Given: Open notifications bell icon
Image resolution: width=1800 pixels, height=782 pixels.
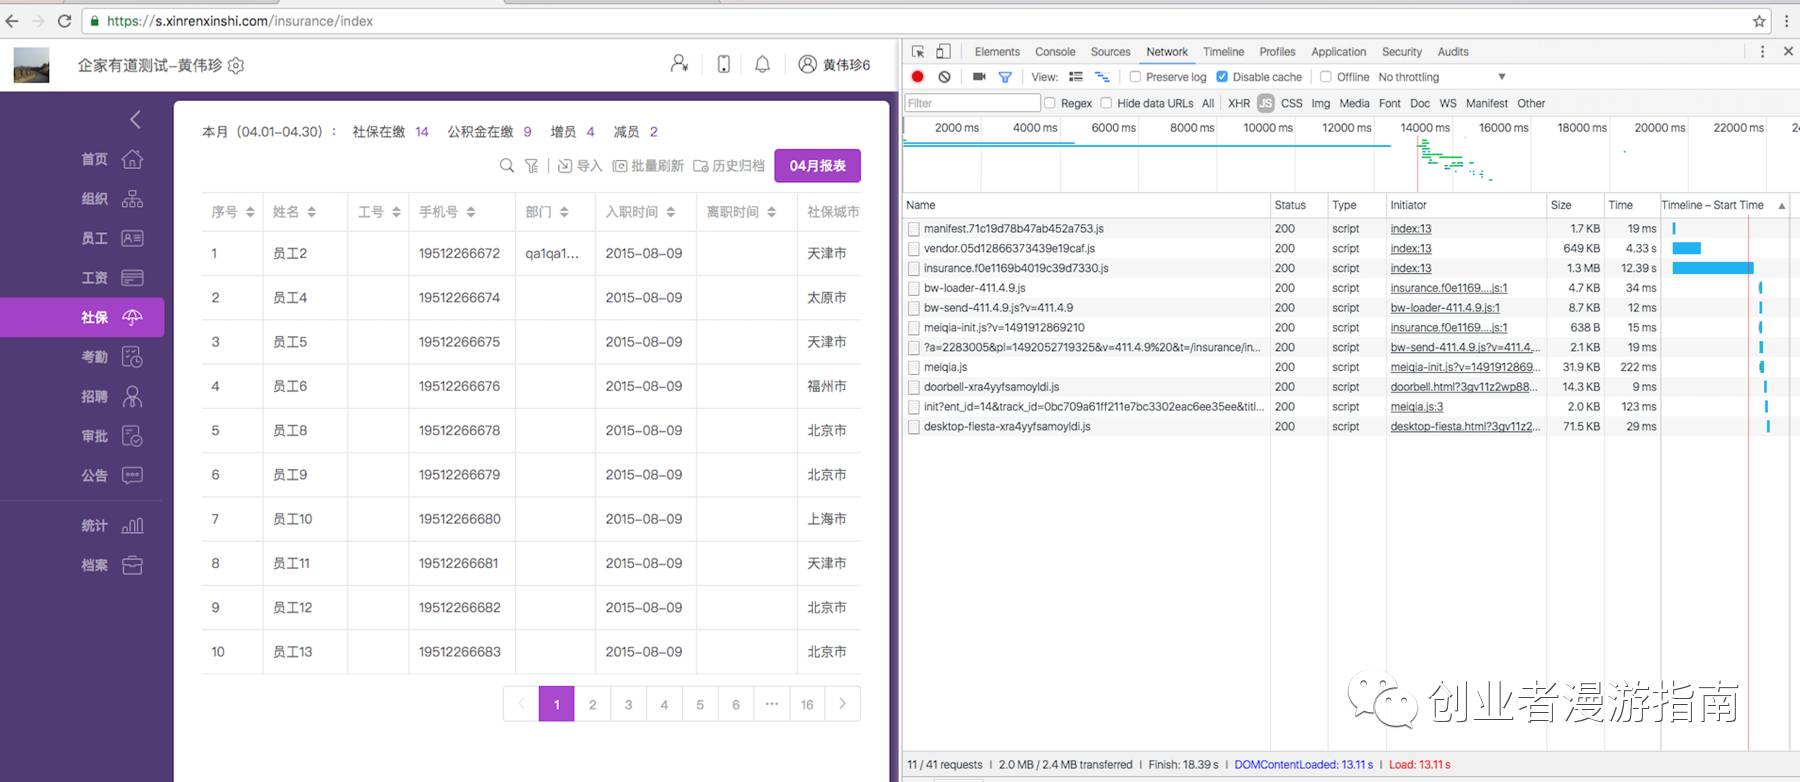Looking at the screenshot, I should point(762,64).
